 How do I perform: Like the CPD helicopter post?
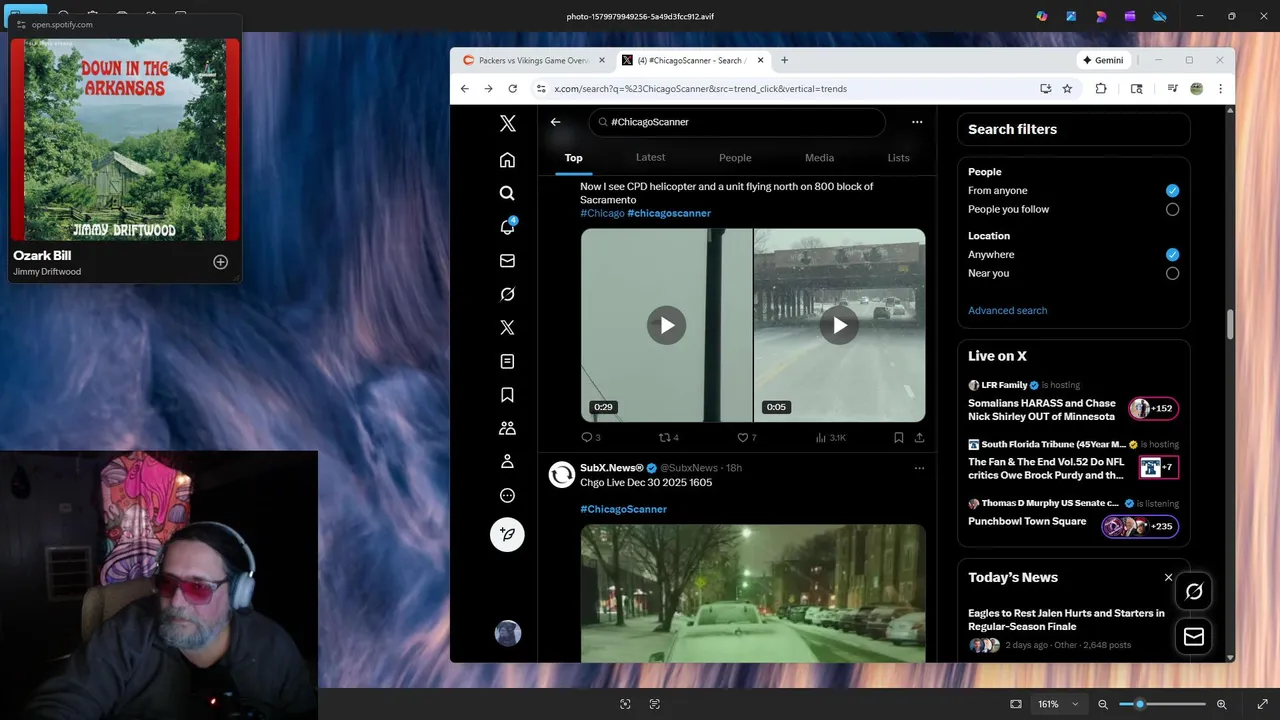point(746,437)
